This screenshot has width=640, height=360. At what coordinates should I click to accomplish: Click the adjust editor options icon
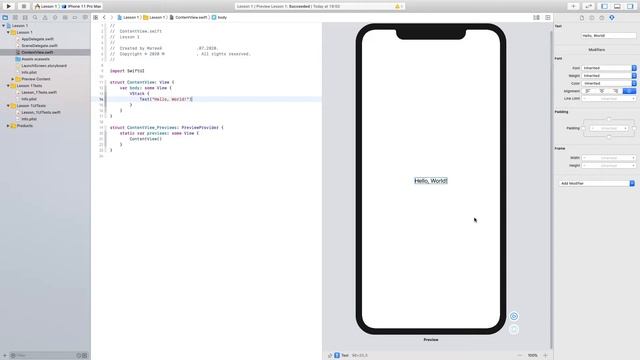point(536,18)
